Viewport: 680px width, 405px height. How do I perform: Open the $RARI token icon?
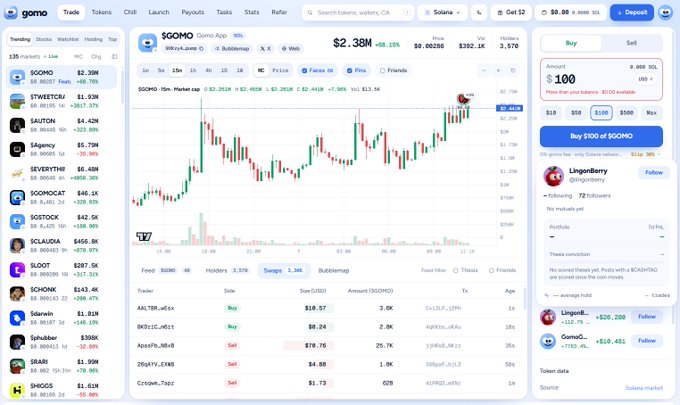(x=17, y=366)
